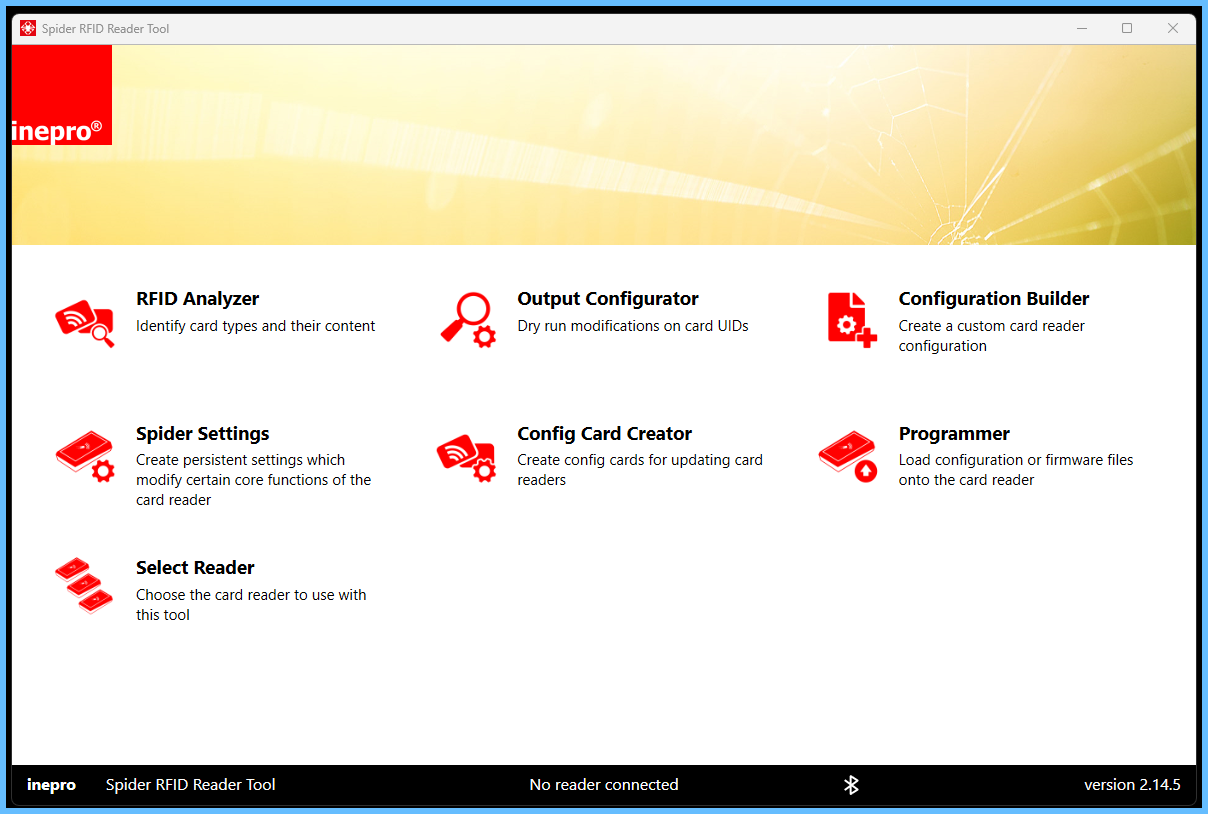Click the Configuration Builder file icon

(x=852, y=320)
